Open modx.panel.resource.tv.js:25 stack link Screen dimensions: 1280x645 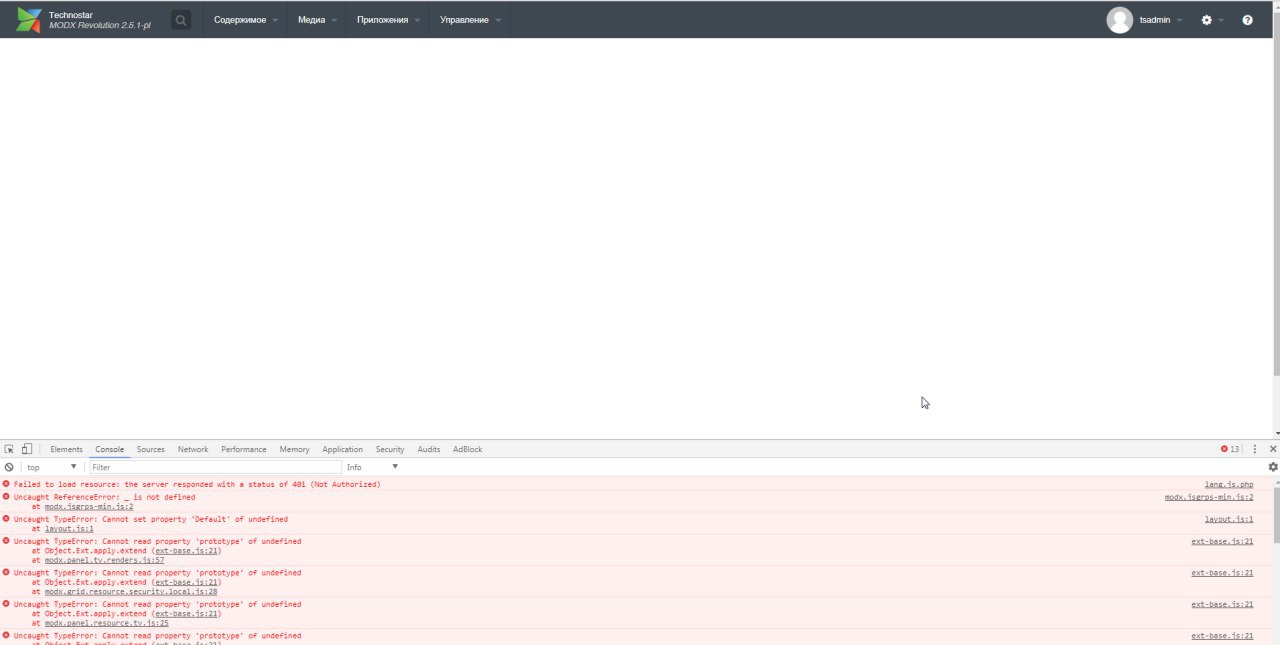click(x=107, y=622)
